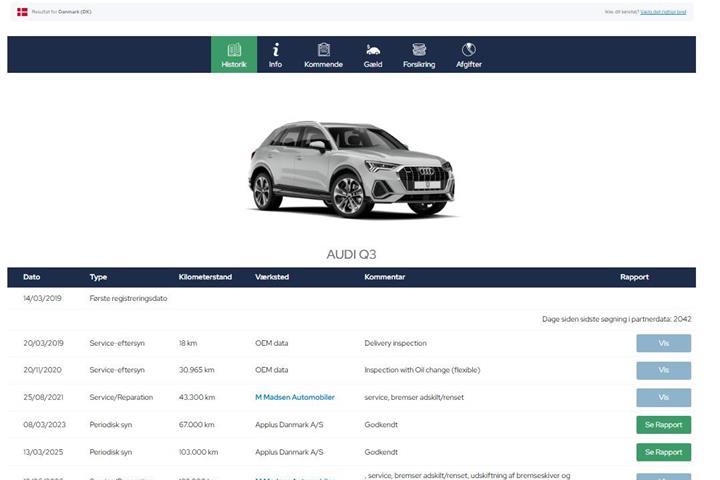
Task: Click 'Inspection with Oil change (flexible)' comment
Action: 422,370
